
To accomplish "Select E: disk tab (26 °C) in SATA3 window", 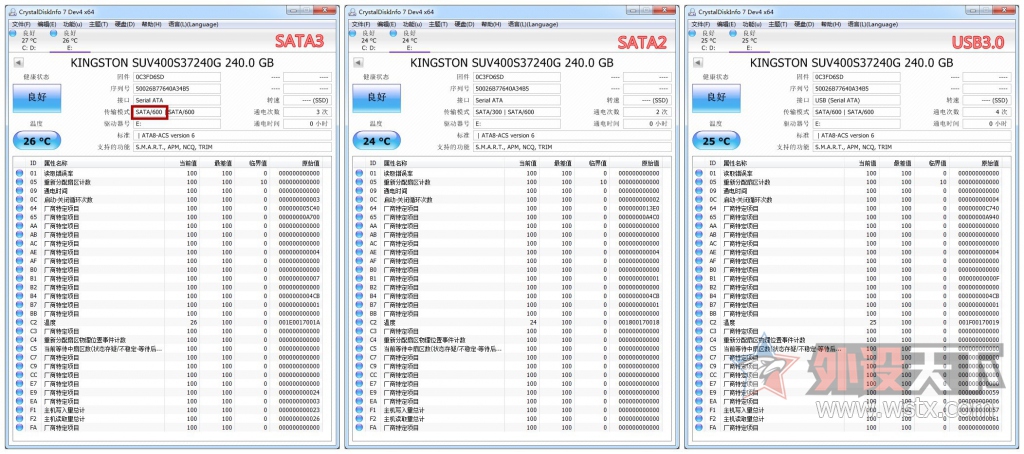I will point(69,40).
